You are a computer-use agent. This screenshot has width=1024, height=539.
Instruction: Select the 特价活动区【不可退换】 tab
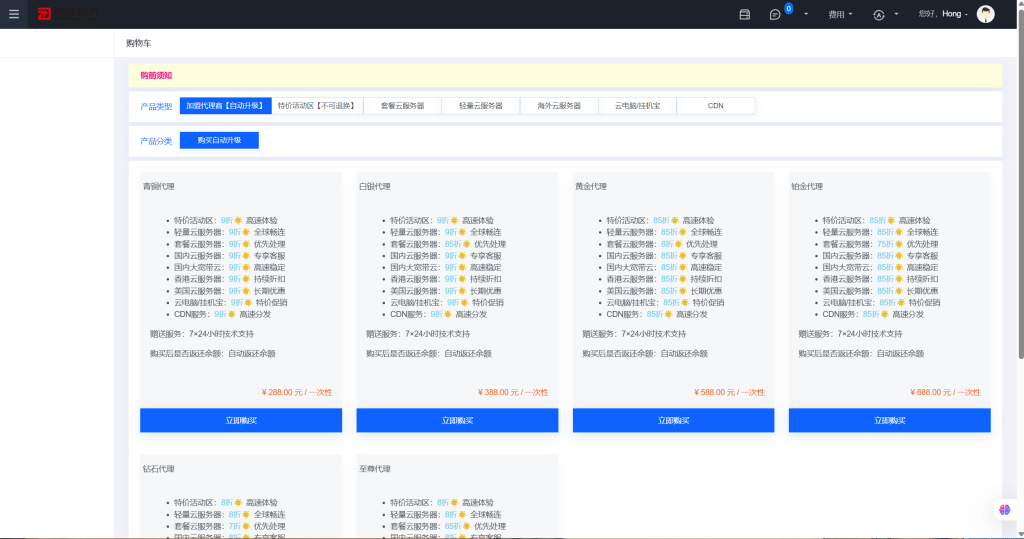317,106
